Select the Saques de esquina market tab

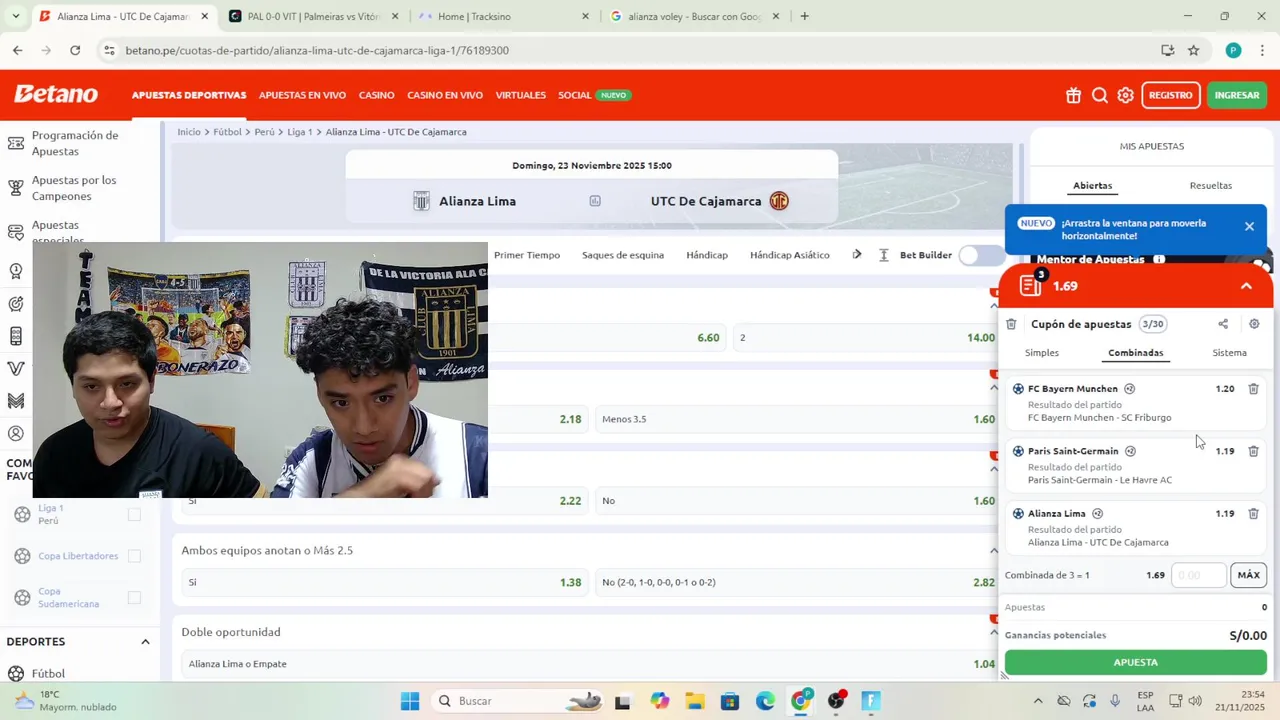(623, 255)
